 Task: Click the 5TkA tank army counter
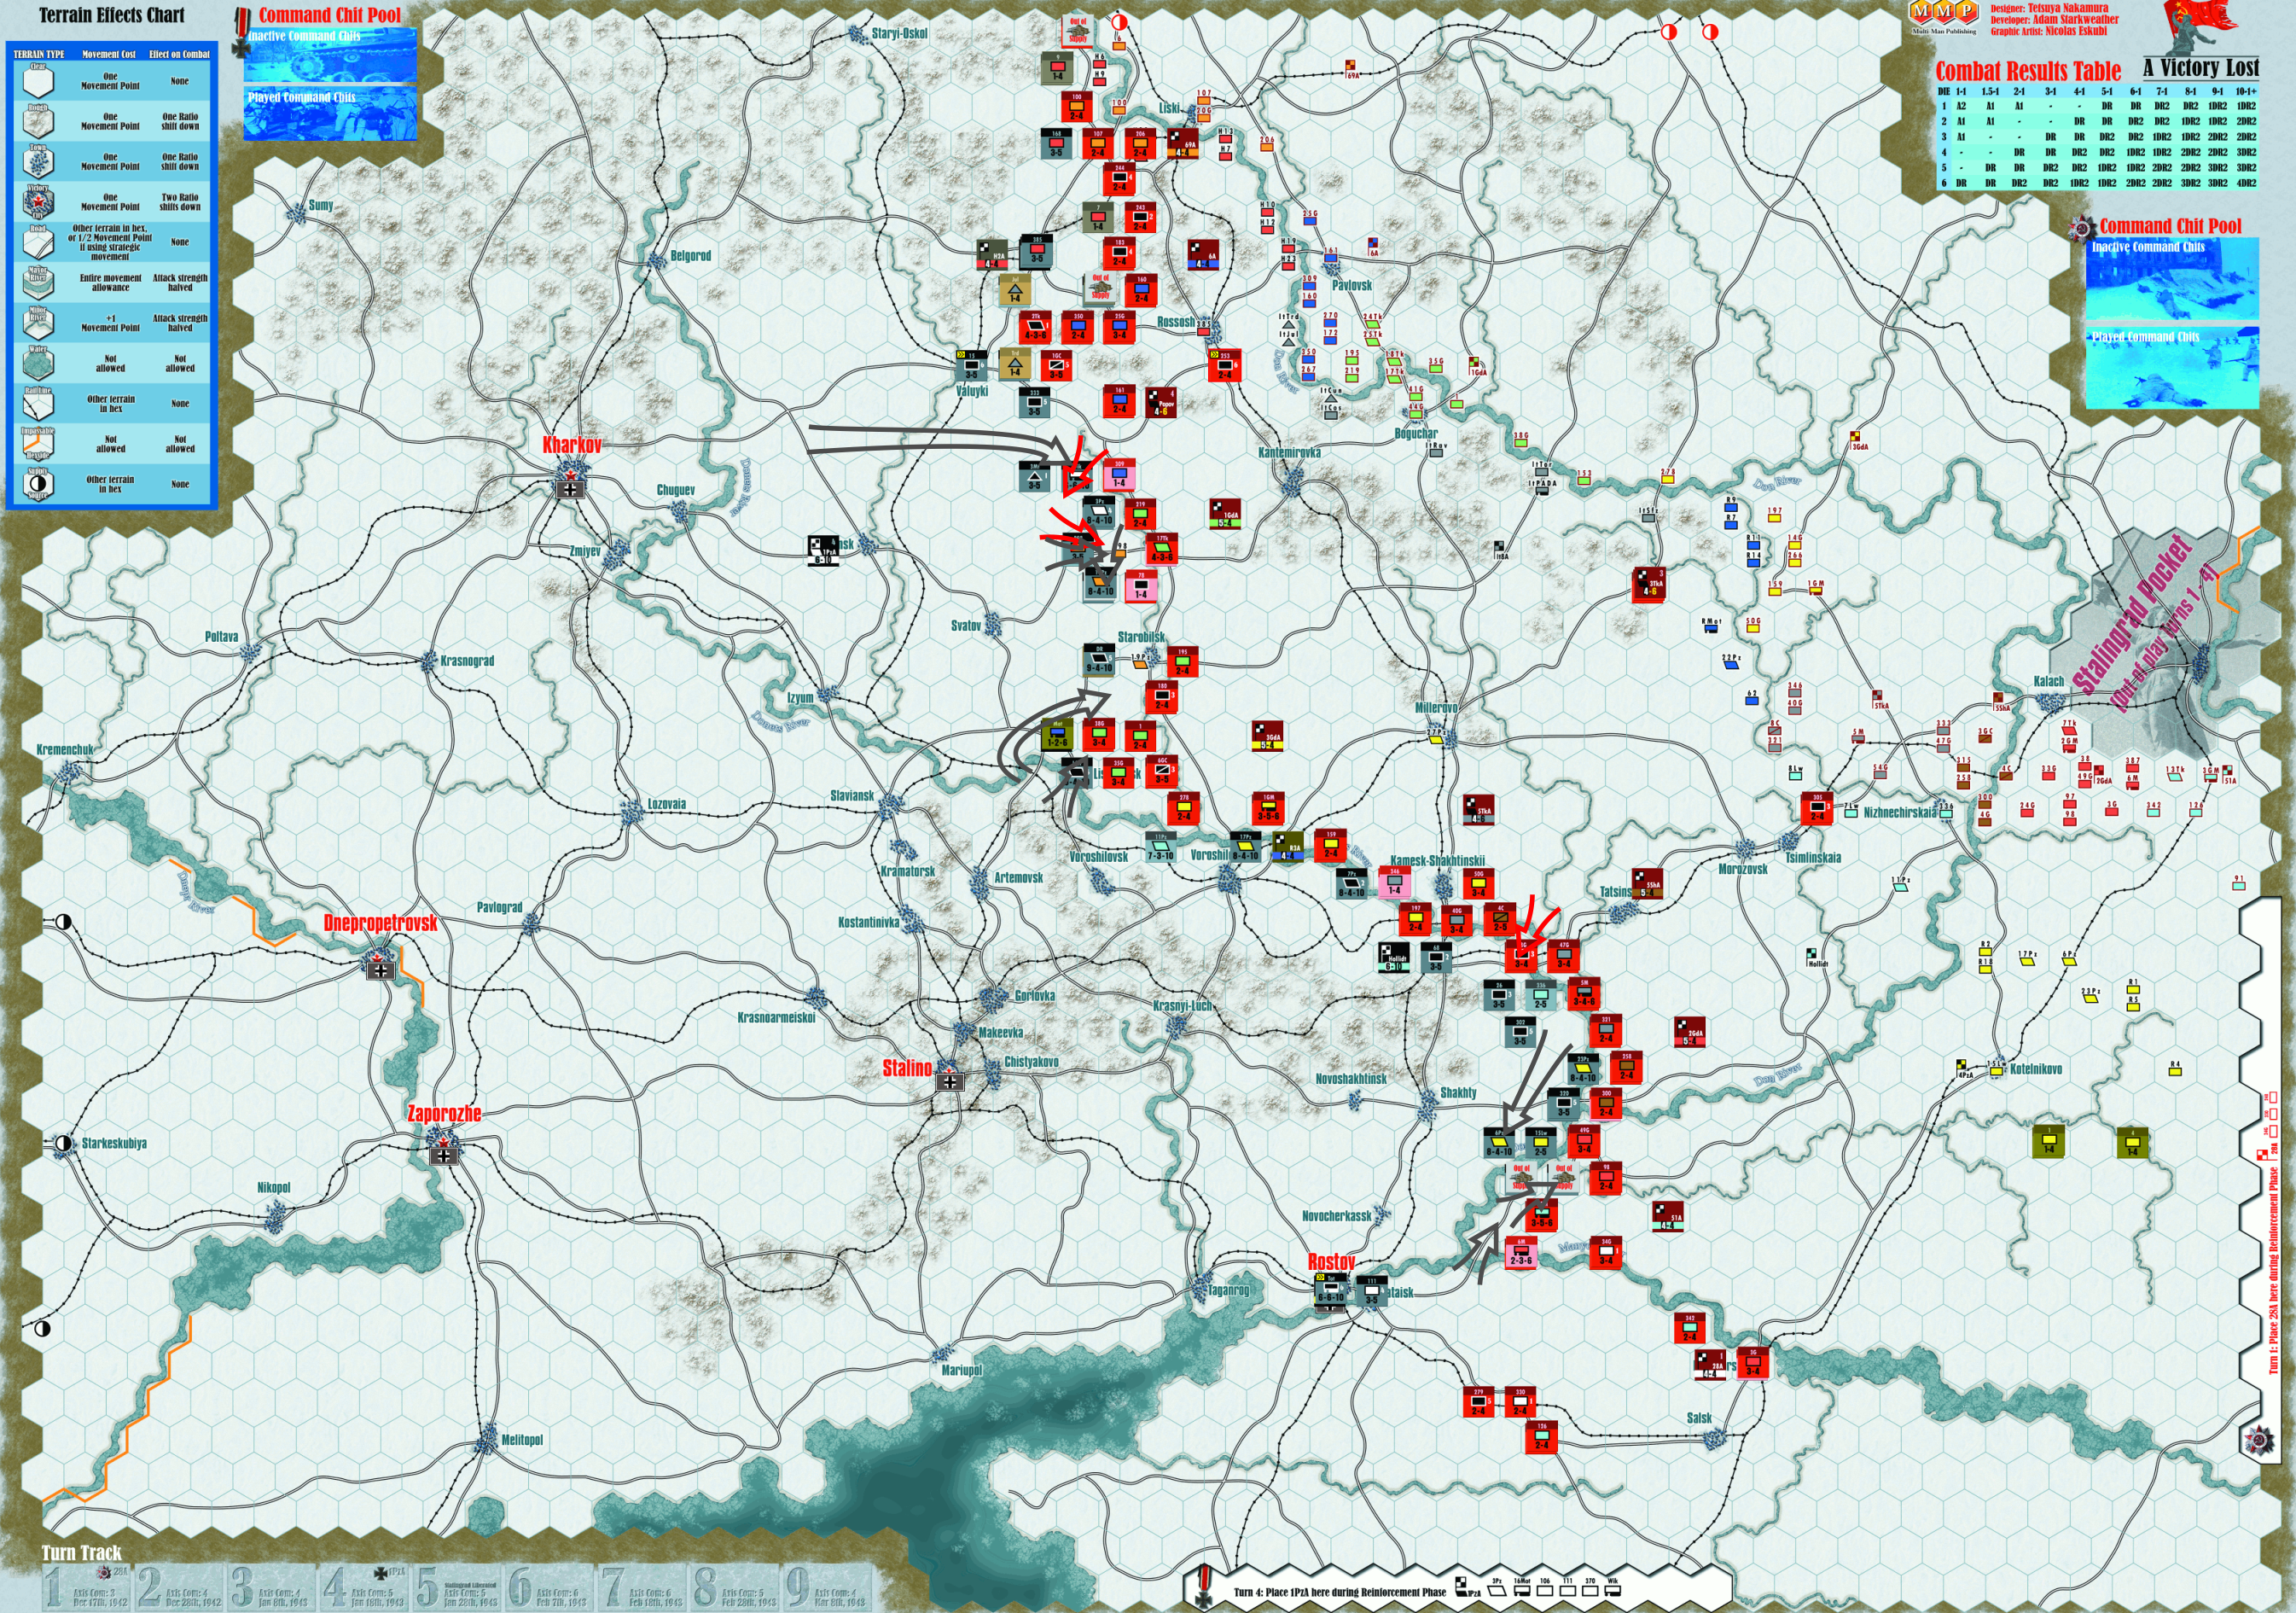[x=1477, y=809]
